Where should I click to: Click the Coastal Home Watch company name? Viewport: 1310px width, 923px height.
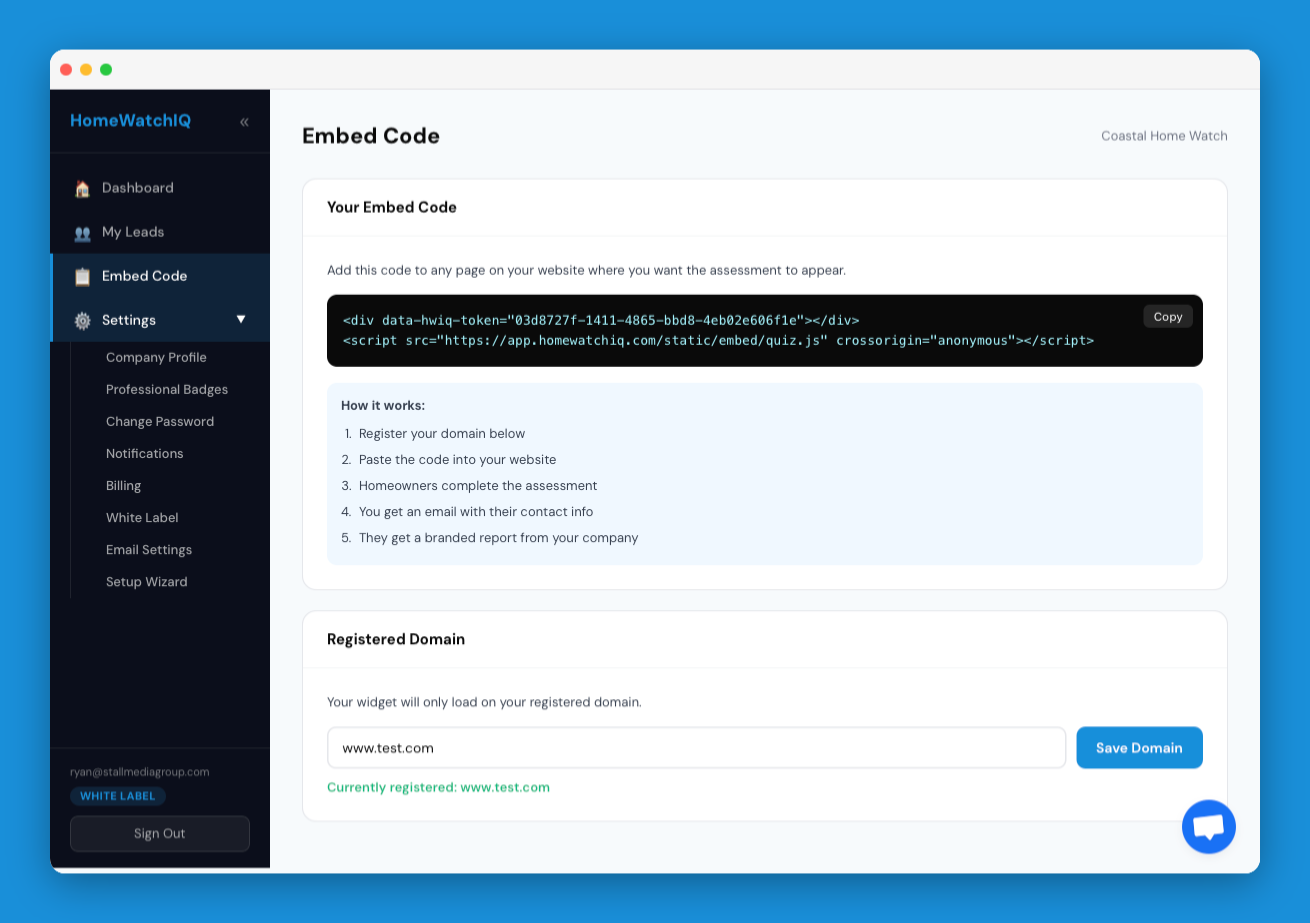pos(1164,136)
